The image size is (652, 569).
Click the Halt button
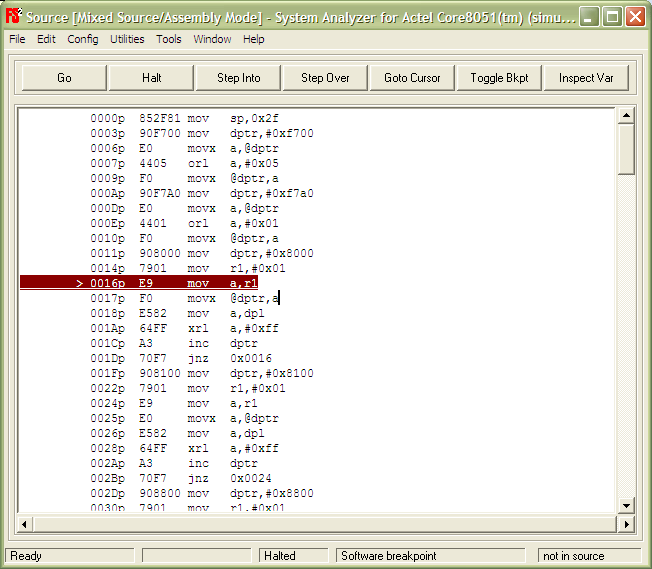coord(151,78)
